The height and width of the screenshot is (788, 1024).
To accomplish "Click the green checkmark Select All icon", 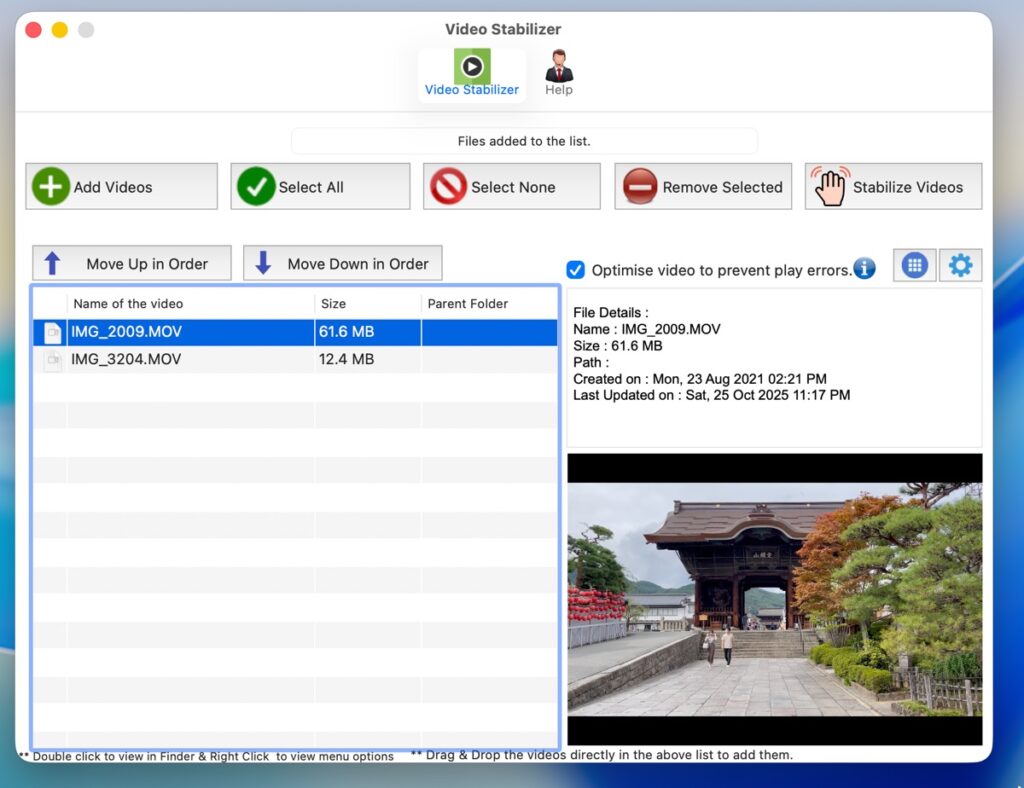I will (x=256, y=187).
